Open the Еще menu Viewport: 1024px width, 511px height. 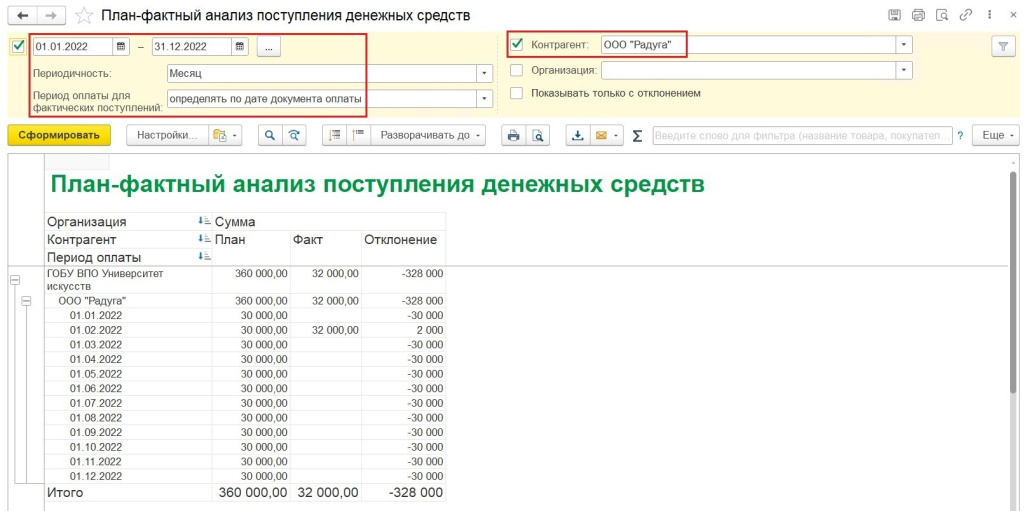[x=996, y=135]
